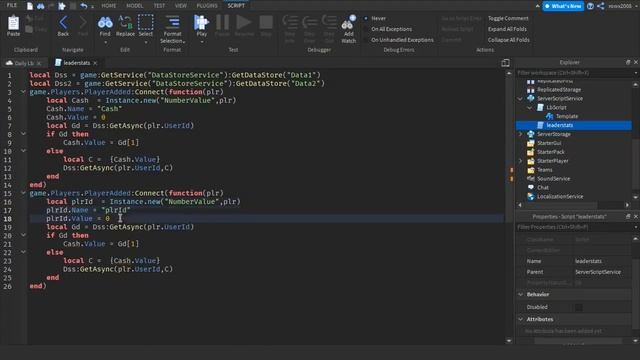640x360 pixels.
Task: Collapse the LbScript tree node
Action: point(530,107)
